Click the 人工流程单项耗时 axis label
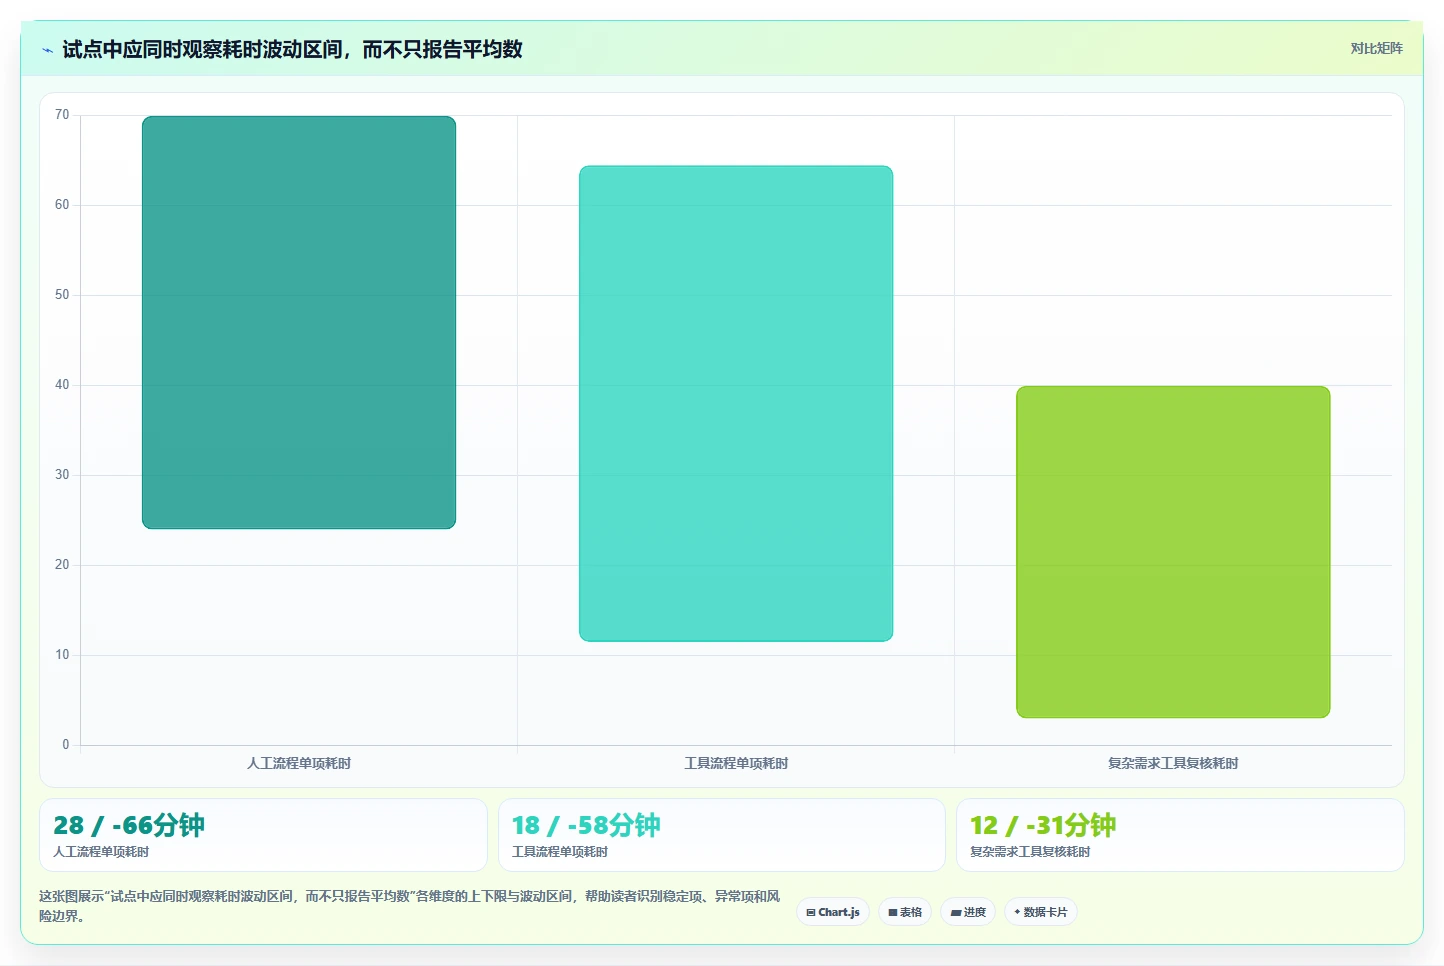Image resolution: width=1444 pixels, height=966 pixels. click(x=299, y=763)
